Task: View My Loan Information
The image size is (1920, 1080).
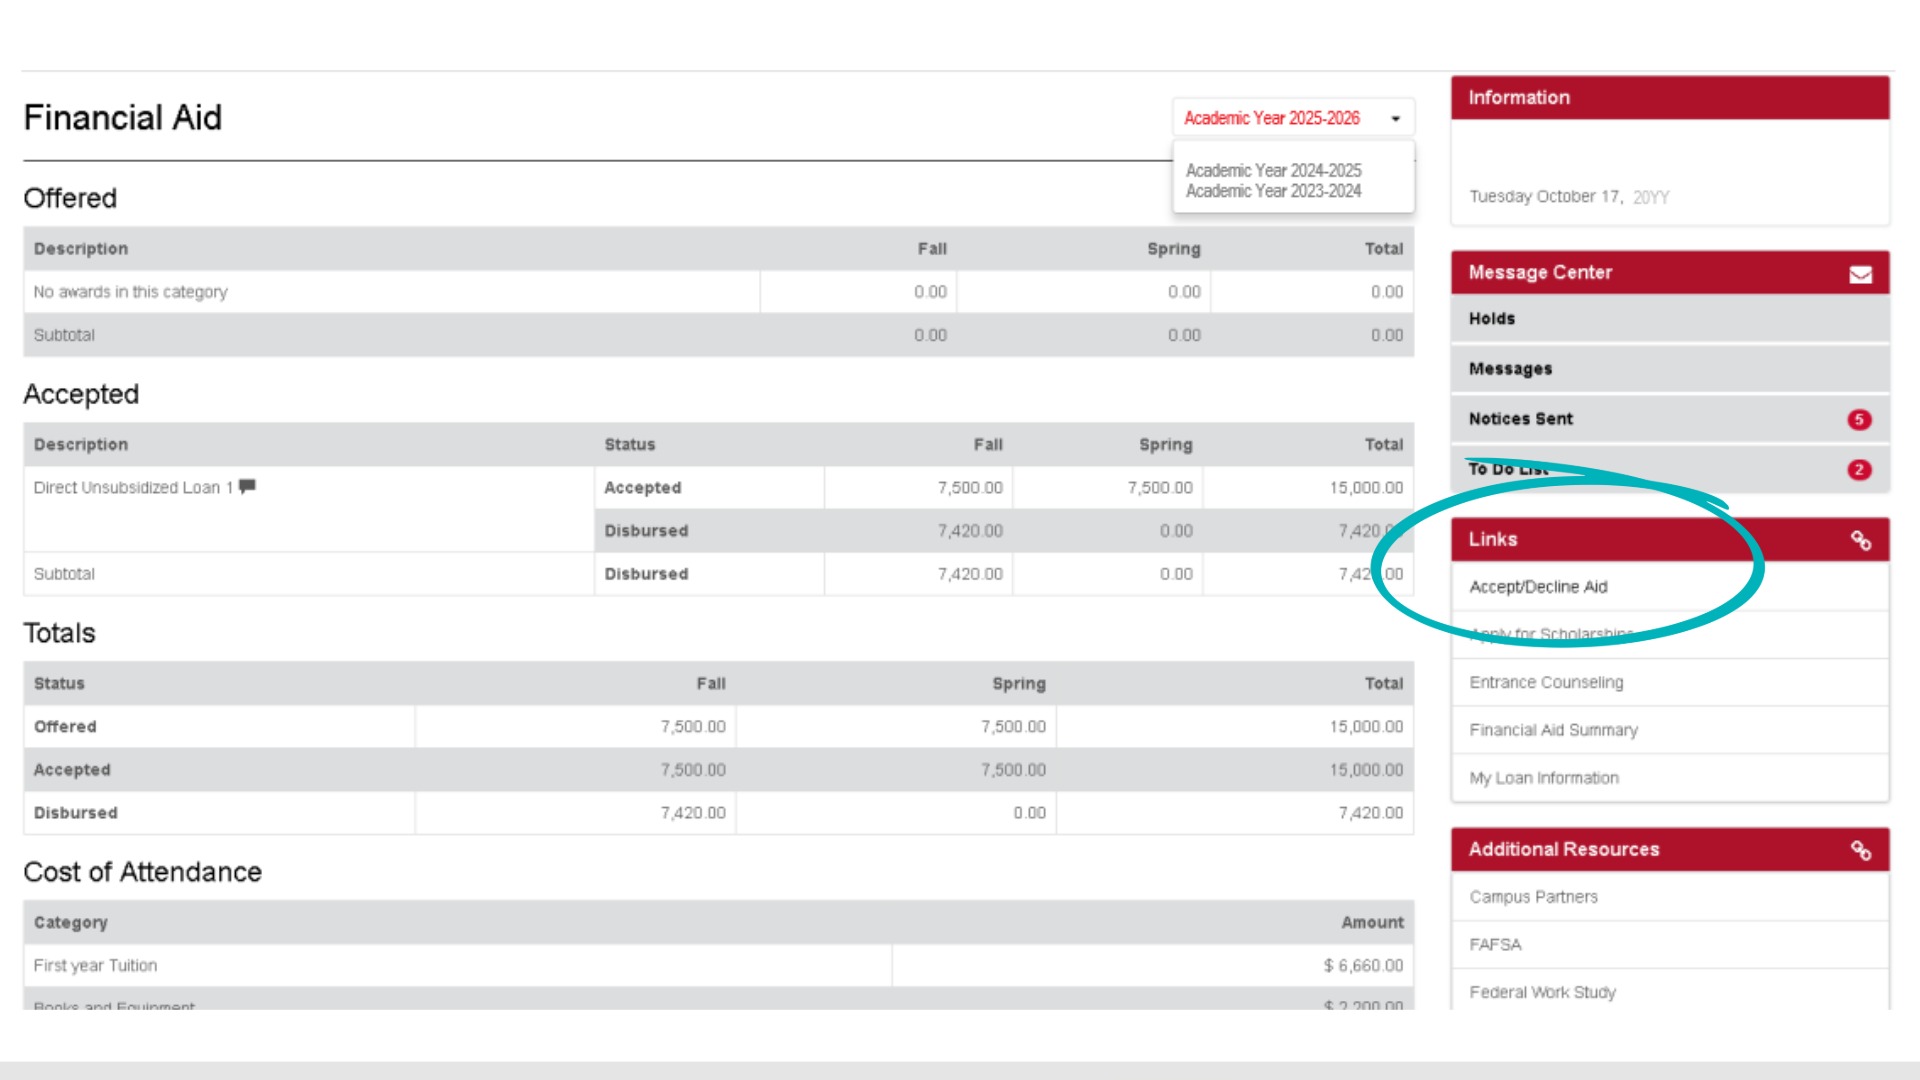Action: tap(1543, 777)
